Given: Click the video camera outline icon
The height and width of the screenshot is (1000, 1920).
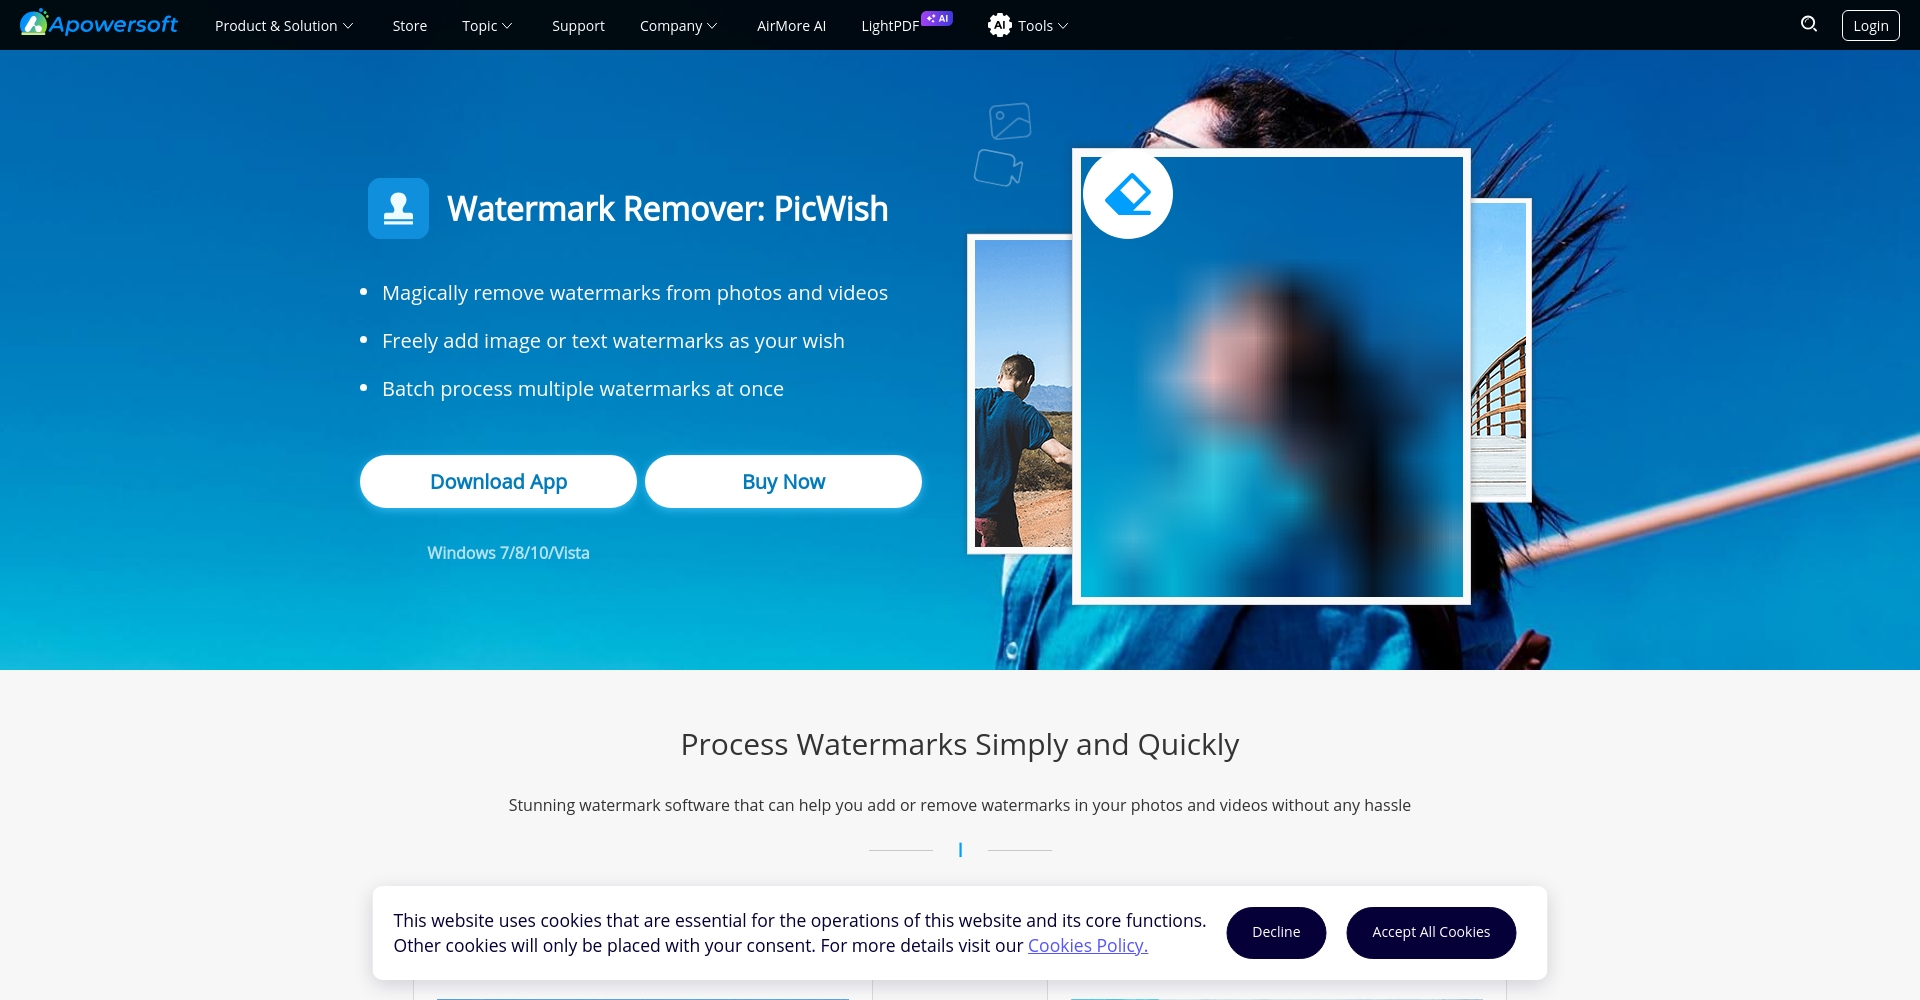Looking at the screenshot, I should [998, 168].
